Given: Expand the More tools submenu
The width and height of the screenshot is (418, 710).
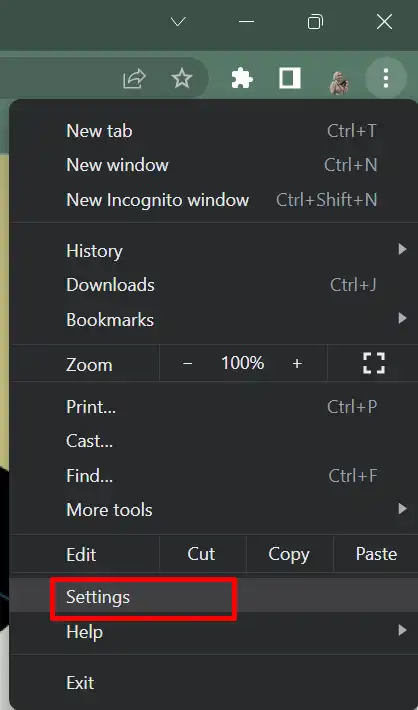Looking at the screenshot, I should point(214,510).
